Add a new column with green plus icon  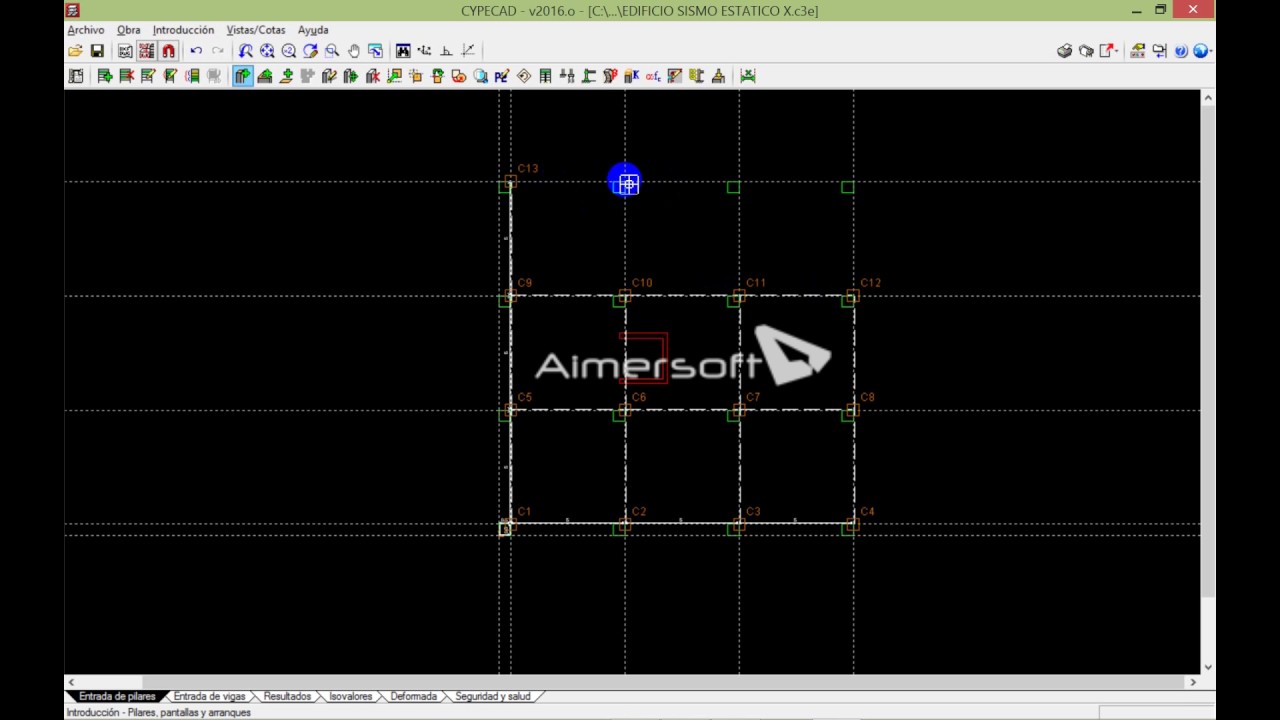105,76
